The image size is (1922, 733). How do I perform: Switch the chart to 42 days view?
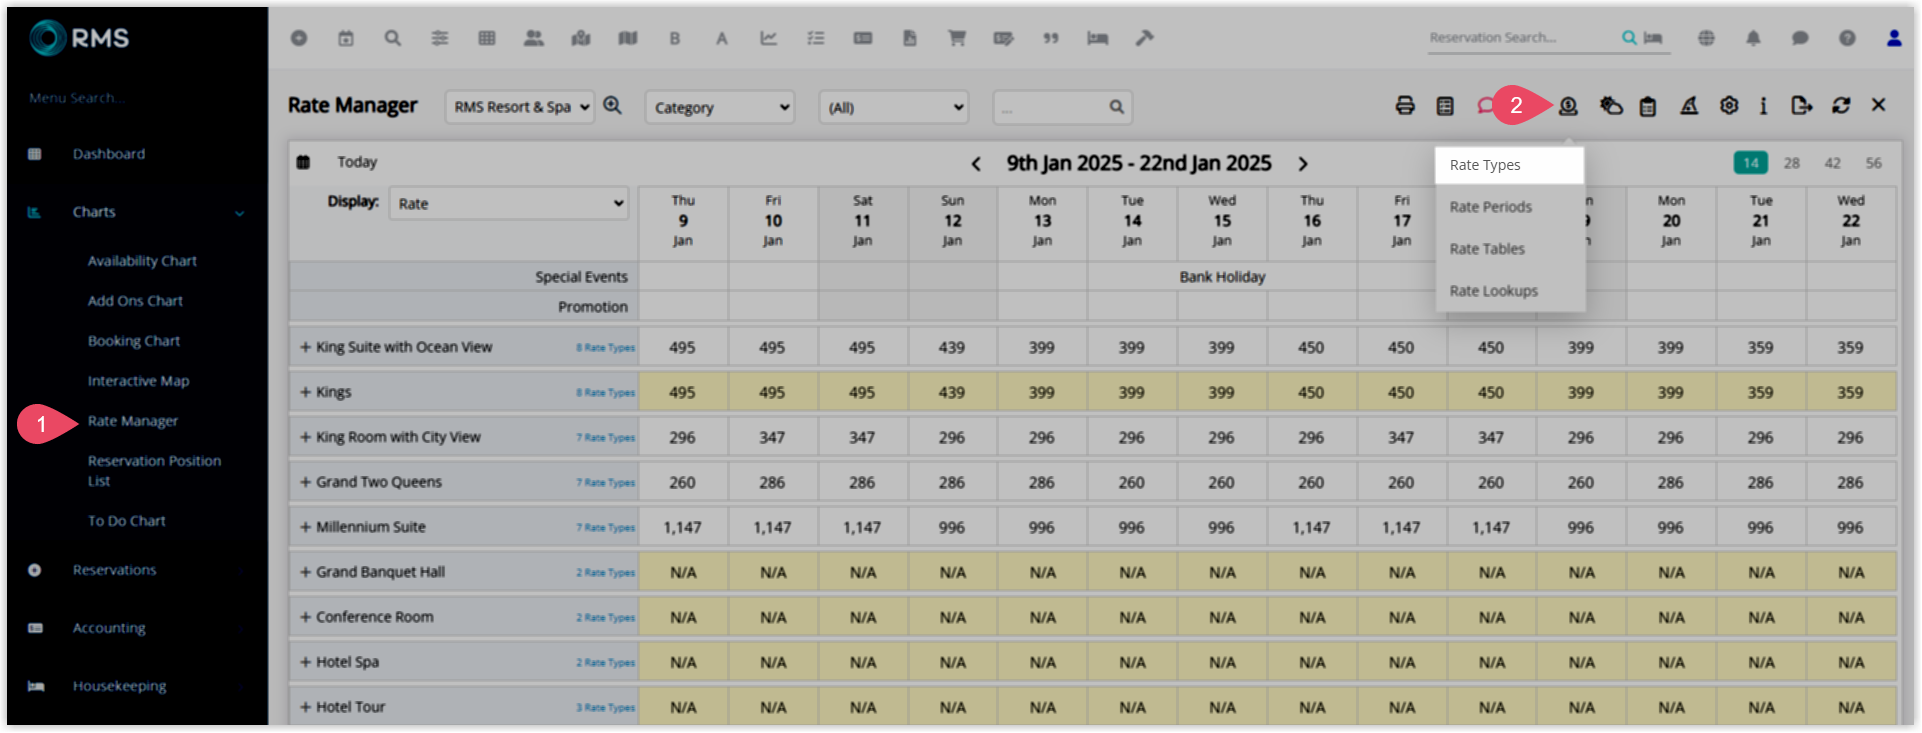pos(1833,163)
